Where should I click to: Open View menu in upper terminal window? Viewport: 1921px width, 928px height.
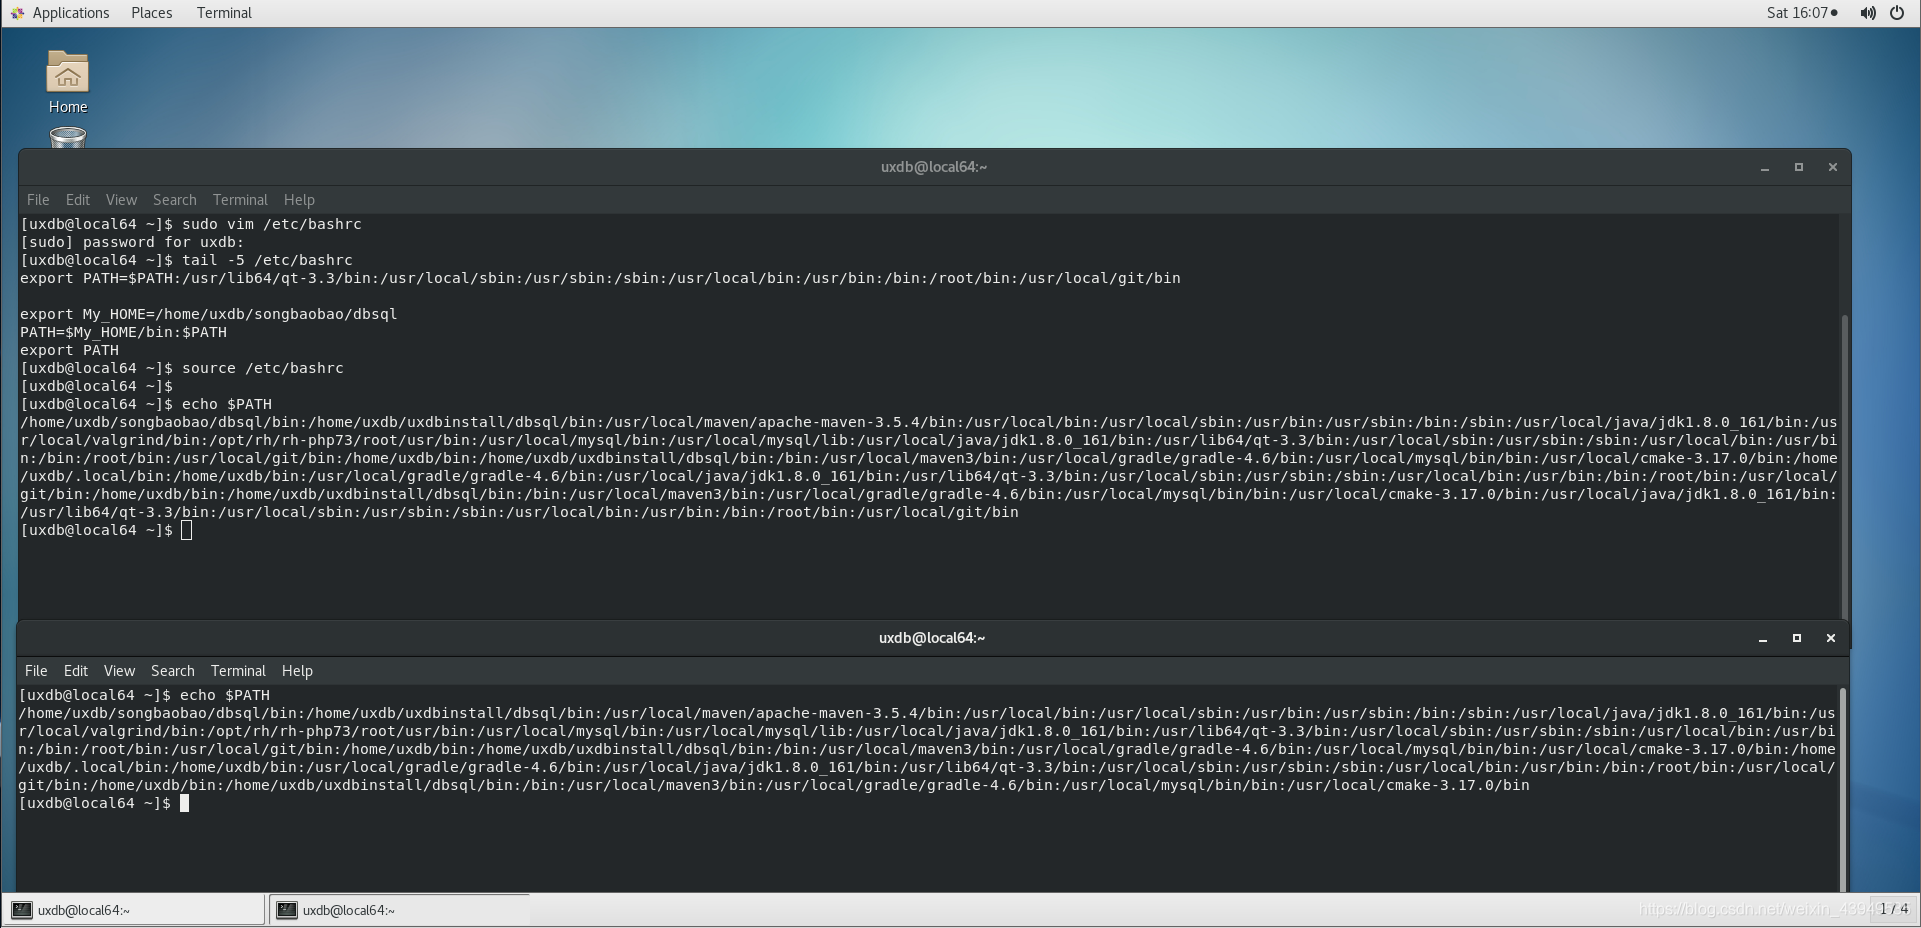click(121, 200)
